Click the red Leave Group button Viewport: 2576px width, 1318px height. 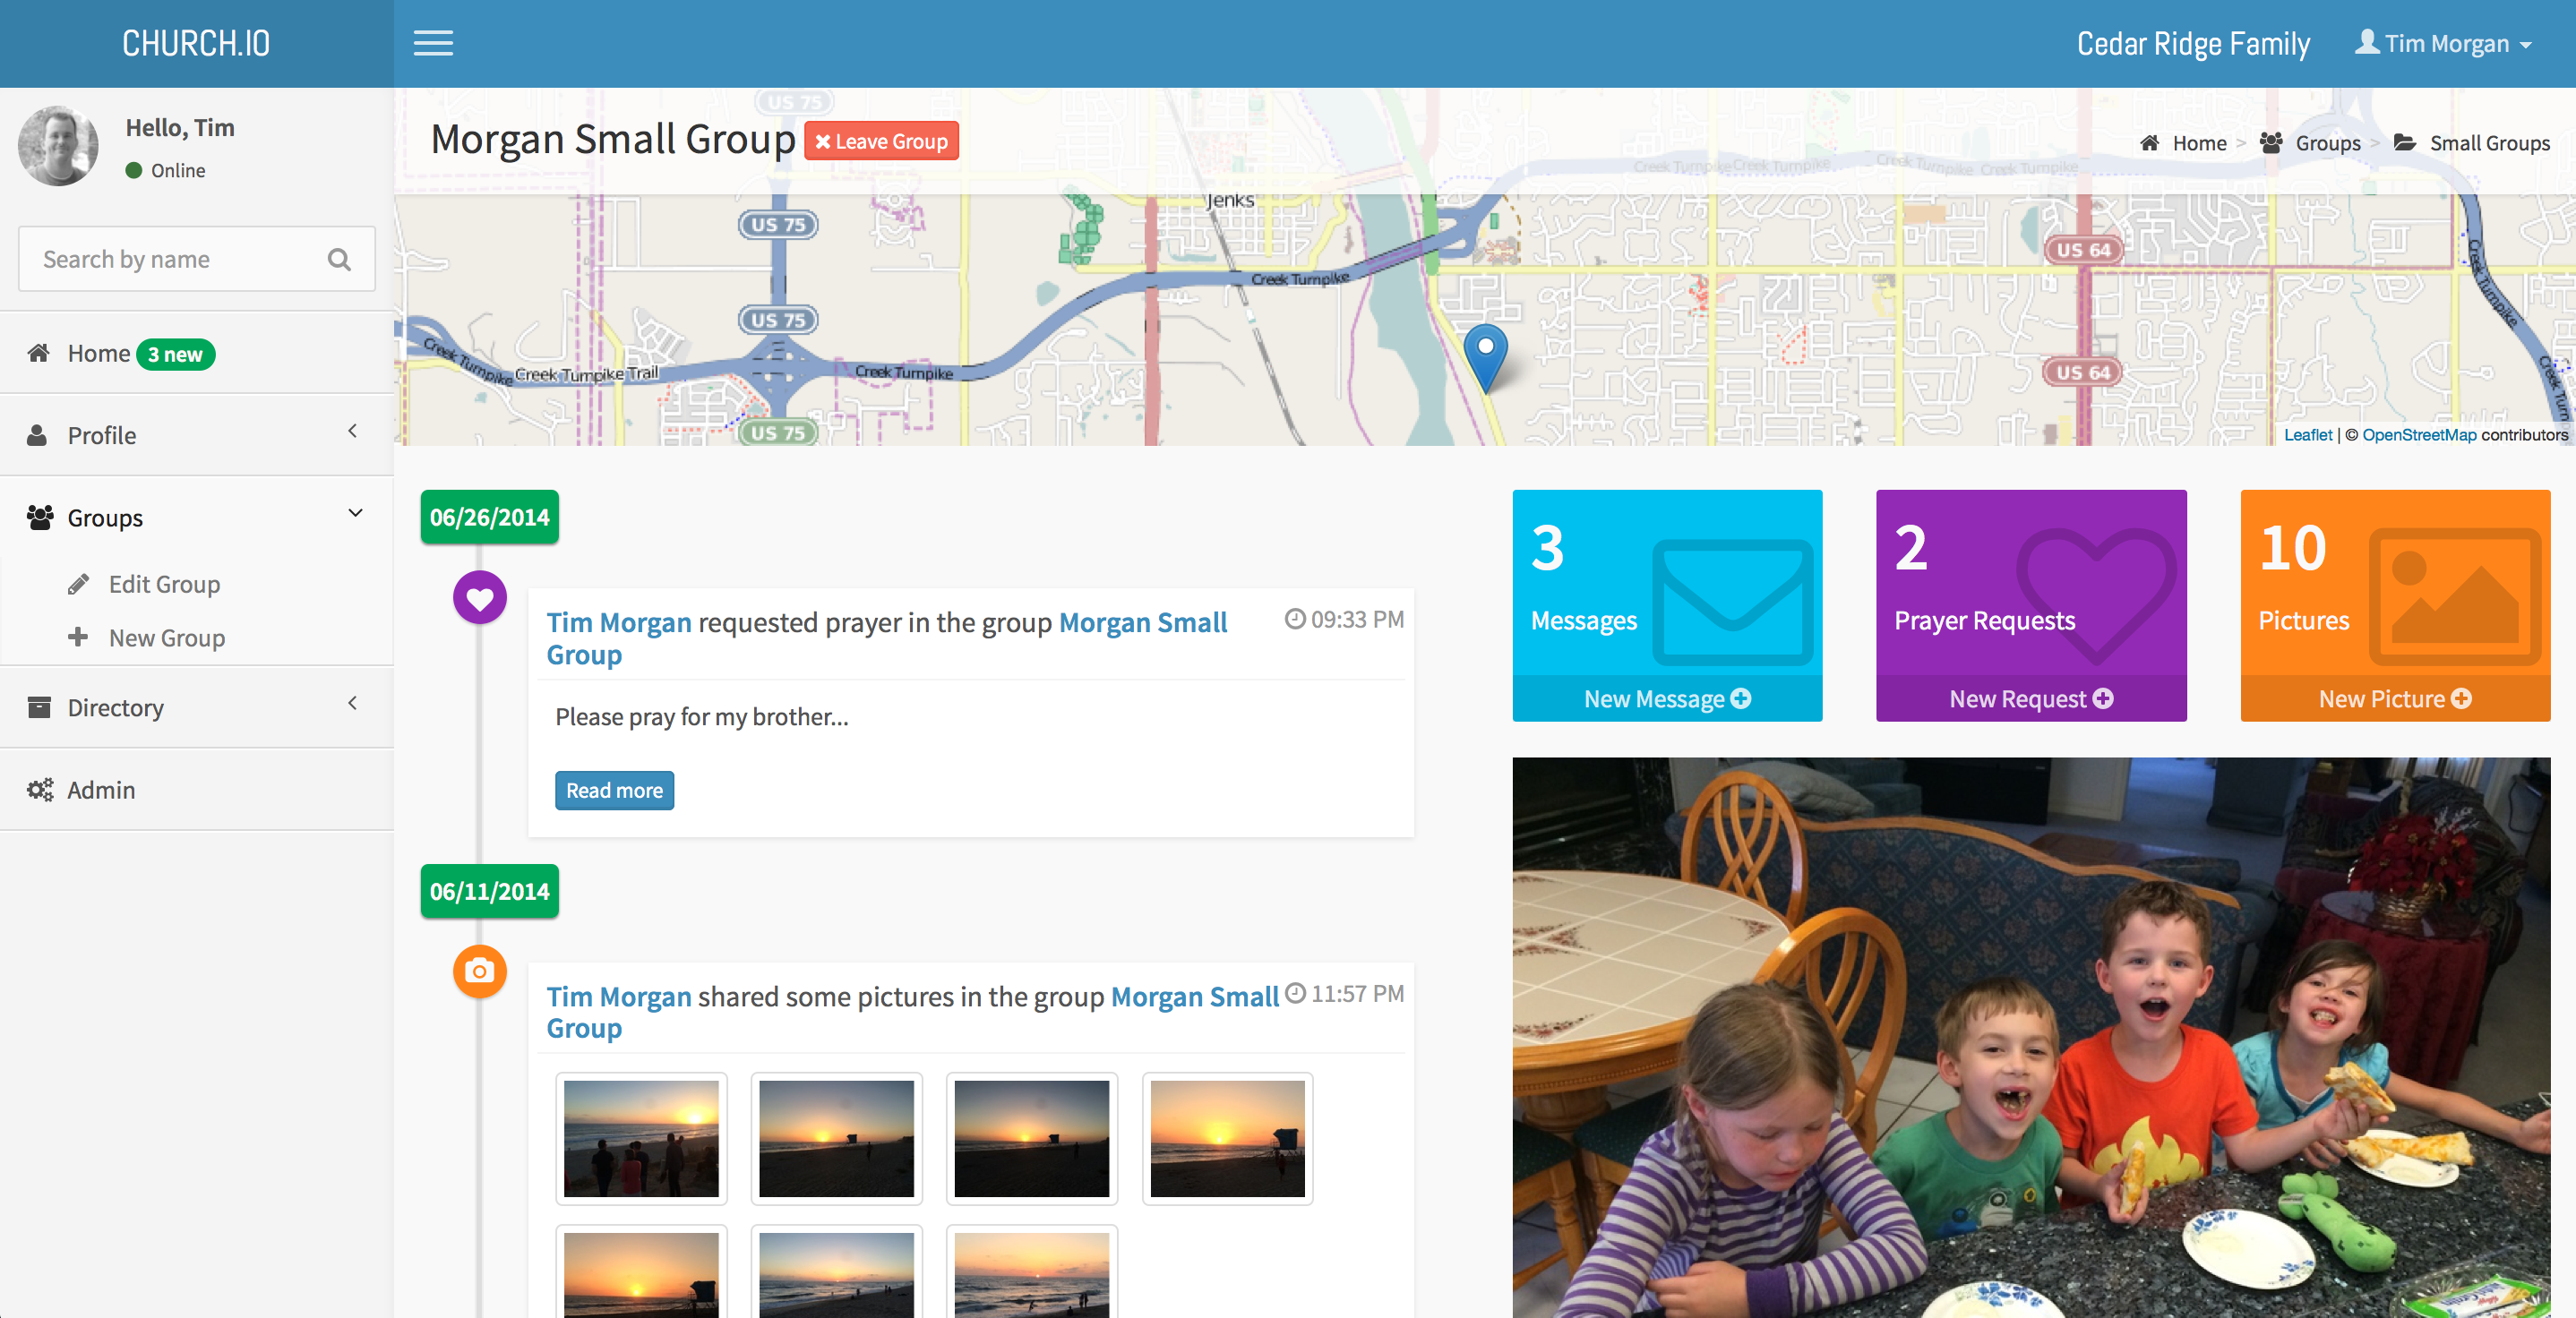(x=881, y=141)
